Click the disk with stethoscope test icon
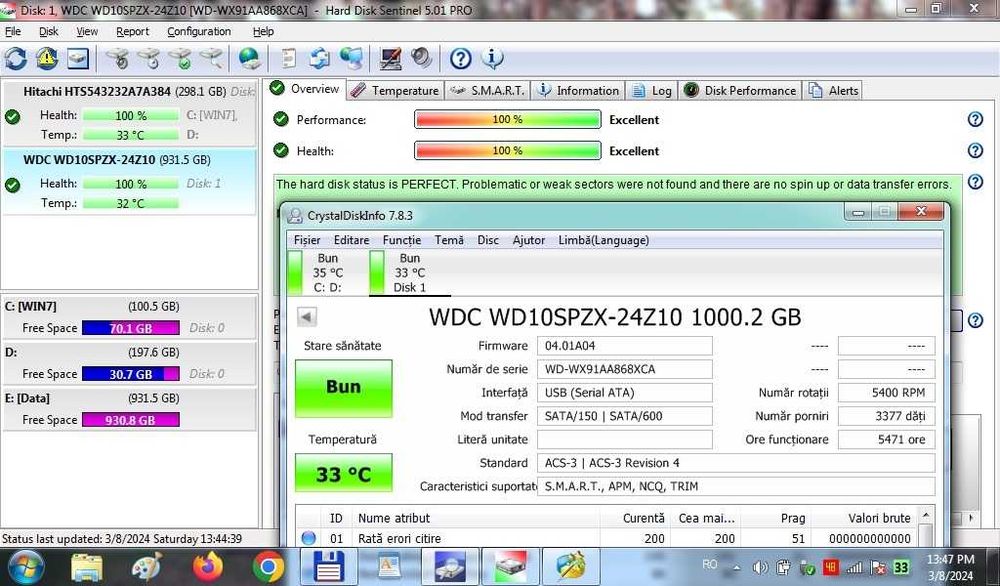Screen dimensions: 1000x586 [x=117, y=59]
